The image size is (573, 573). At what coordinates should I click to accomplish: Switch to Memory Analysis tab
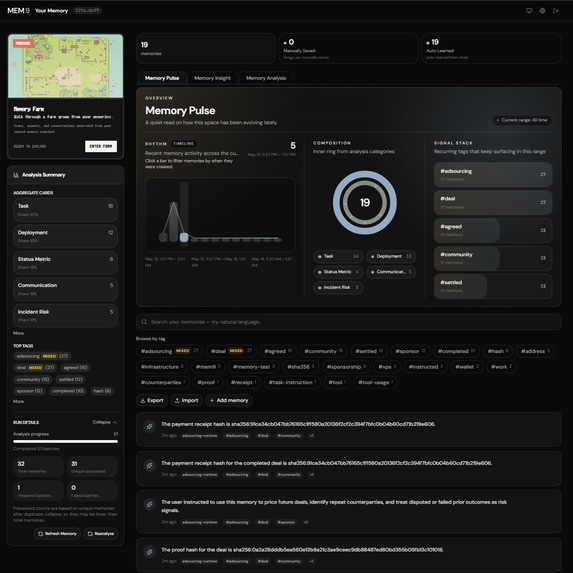pyautogui.click(x=266, y=78)
